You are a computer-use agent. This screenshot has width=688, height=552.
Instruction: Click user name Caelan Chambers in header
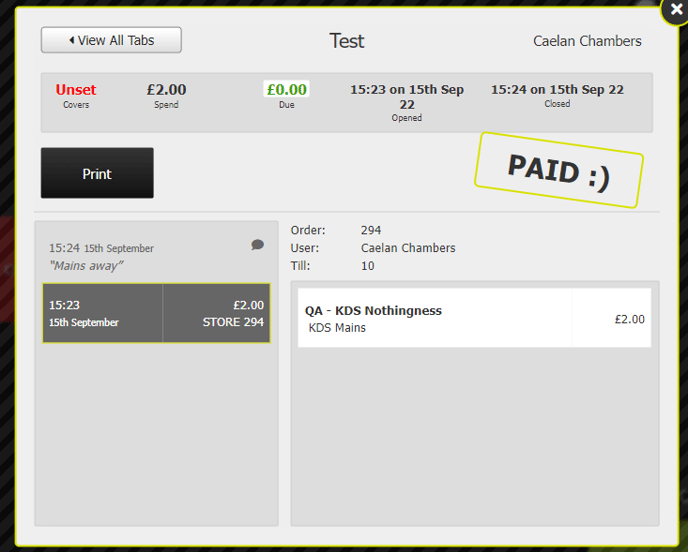[x=587, y=41]
